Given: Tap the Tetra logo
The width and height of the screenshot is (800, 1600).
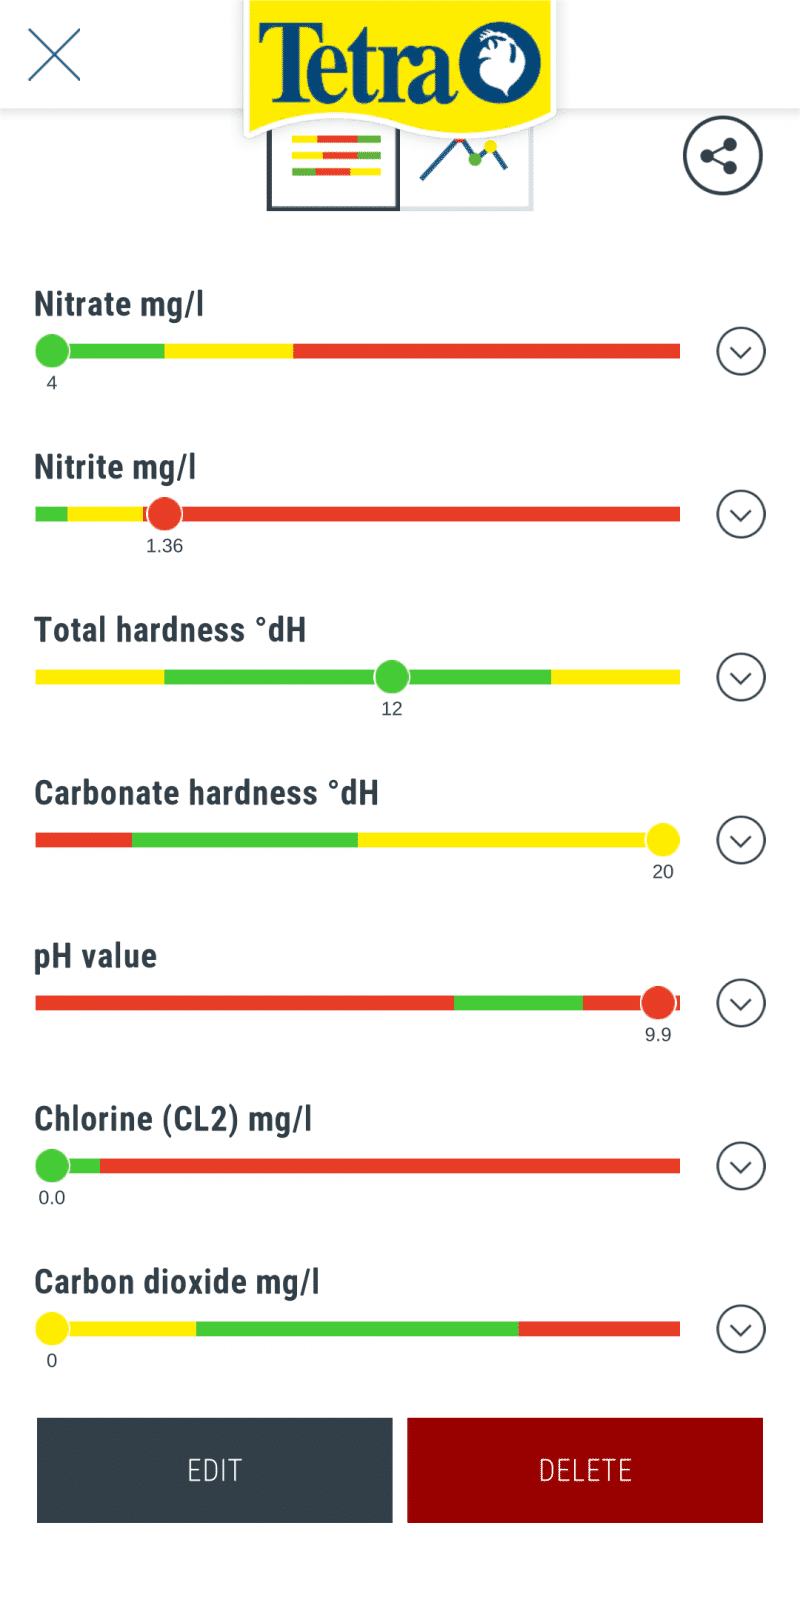Looking at the screenshot, I should click(400, 66).
